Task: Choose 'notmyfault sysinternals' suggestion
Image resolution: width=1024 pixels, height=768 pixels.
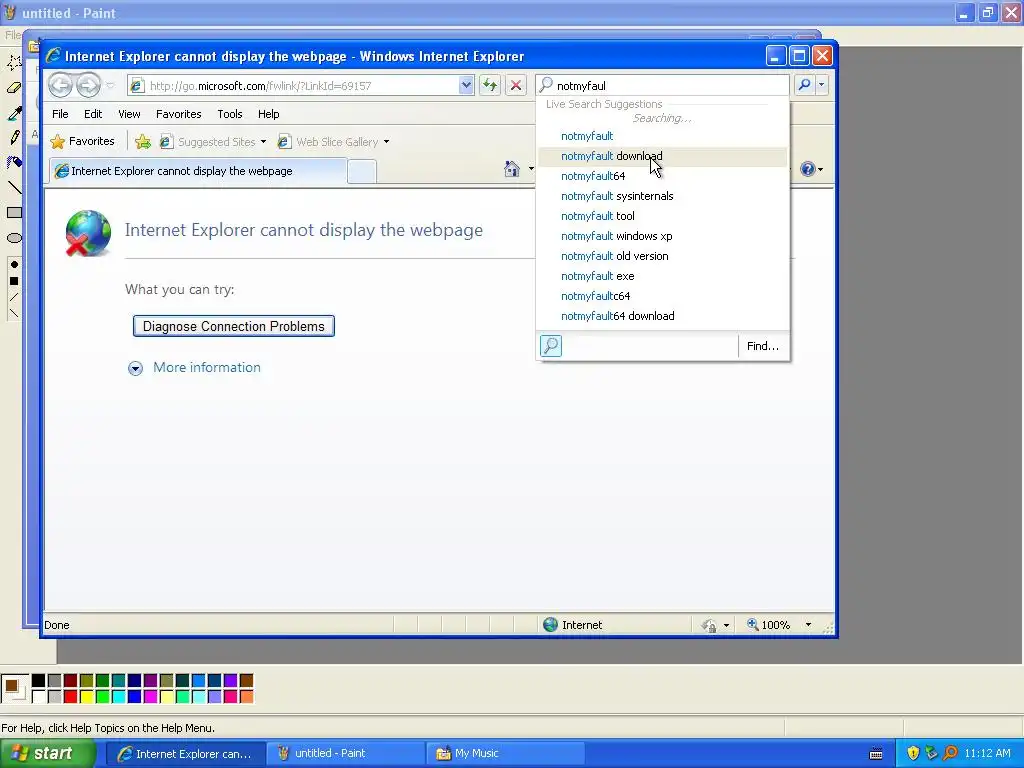Action: click(662, 196)
